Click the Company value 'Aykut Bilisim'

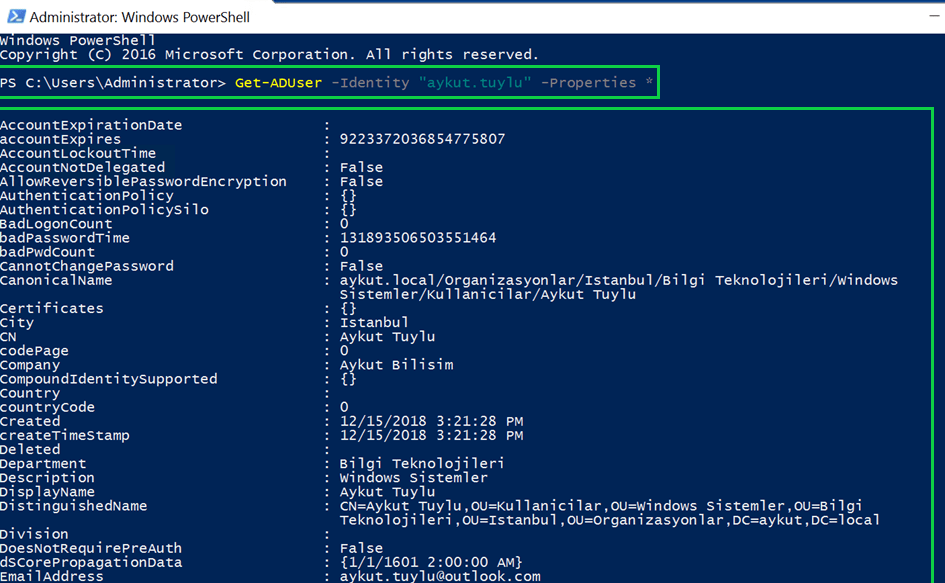pyautogui.click(x=396, y=365)
